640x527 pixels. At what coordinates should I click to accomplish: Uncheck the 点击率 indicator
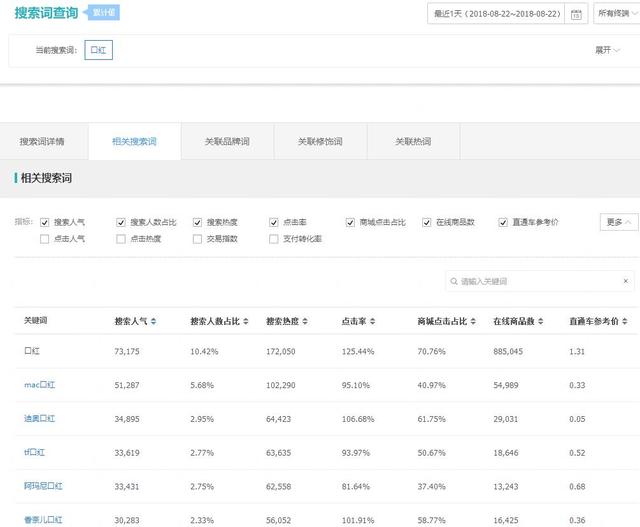point(274,222)
